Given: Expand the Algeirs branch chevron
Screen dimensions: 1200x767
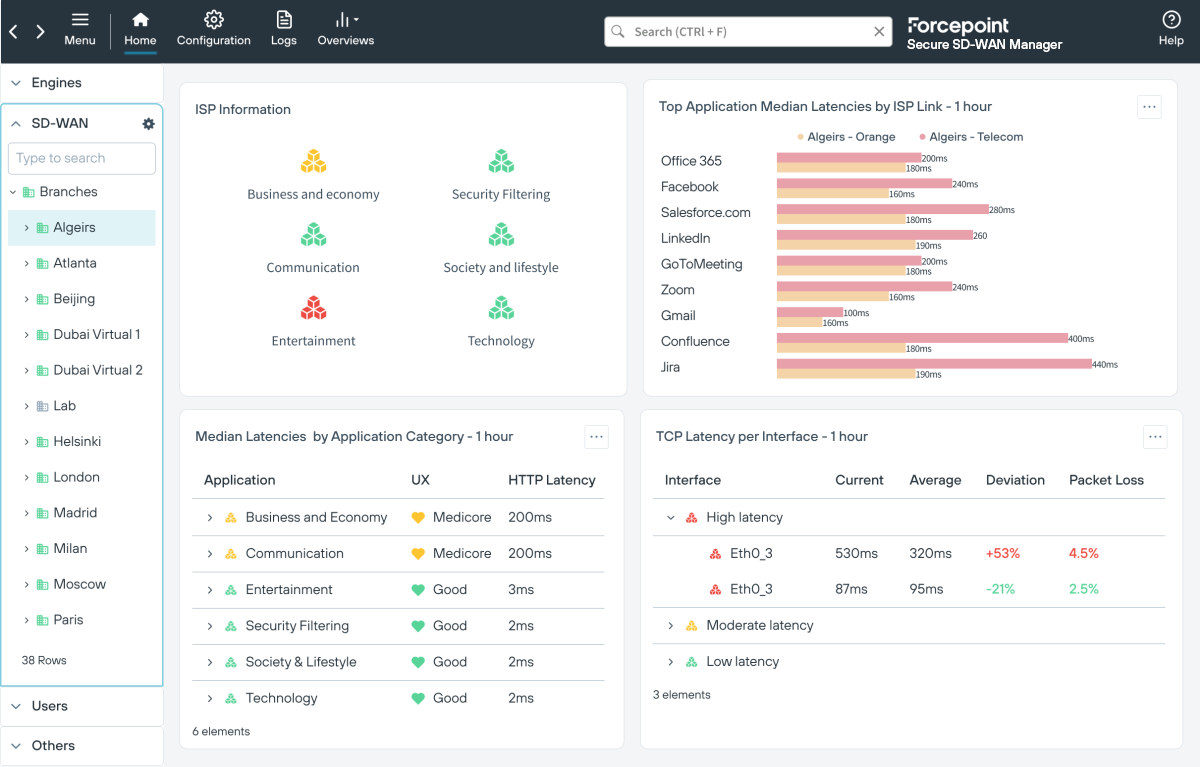Looking at the screenshot, I should 27,228.
